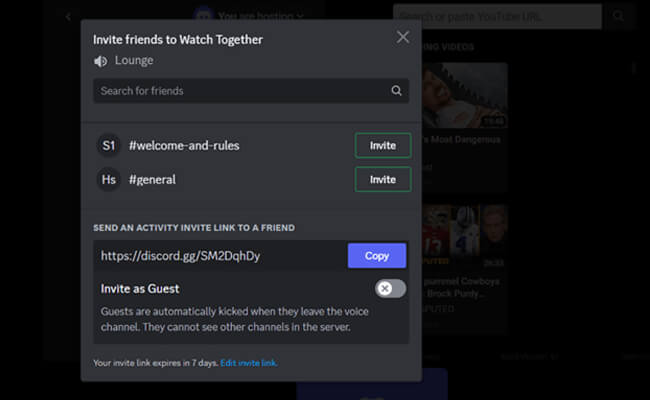This screenshot has width=650, height=400.
Task: Select the #general channel name
Action: (152, 179)
